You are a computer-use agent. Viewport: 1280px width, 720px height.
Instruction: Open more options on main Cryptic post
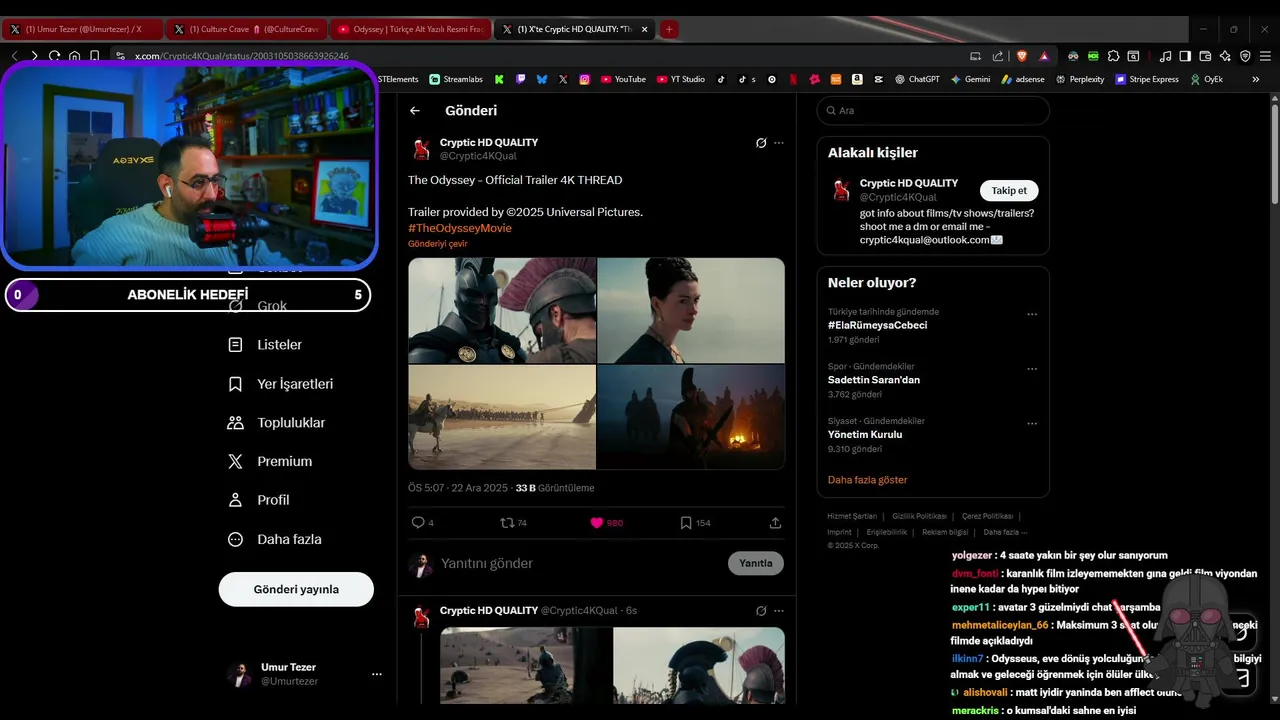tap(779, 143)
